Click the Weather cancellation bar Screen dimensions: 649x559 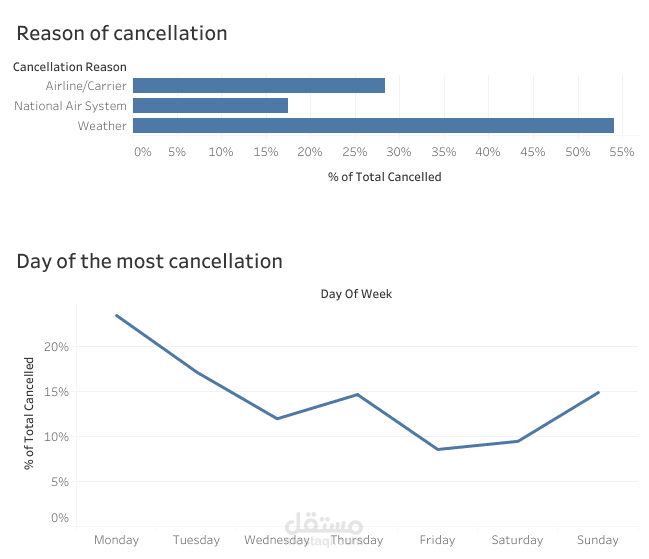click(372, 126)
